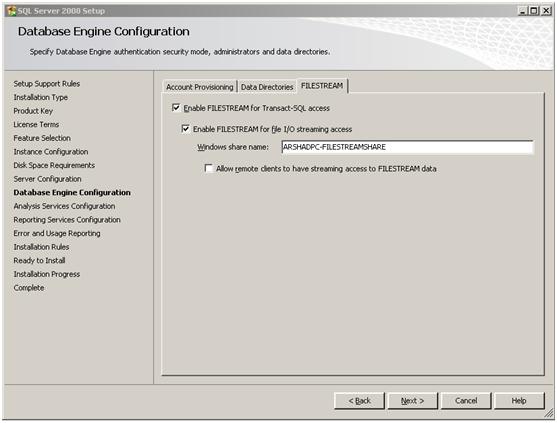
Task: Click the Windows share name field
Action: pyautogui.click(x=407, y=147)
